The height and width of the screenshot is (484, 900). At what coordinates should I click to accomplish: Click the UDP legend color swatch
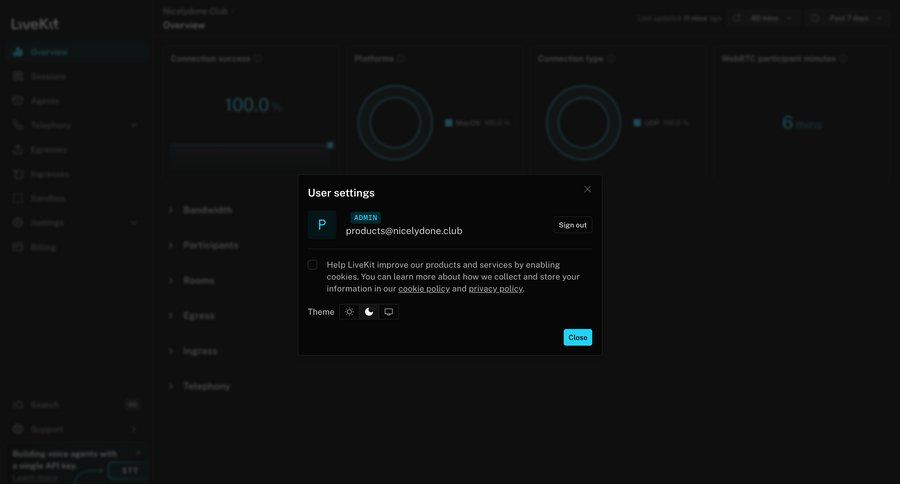tap(637, 123)
